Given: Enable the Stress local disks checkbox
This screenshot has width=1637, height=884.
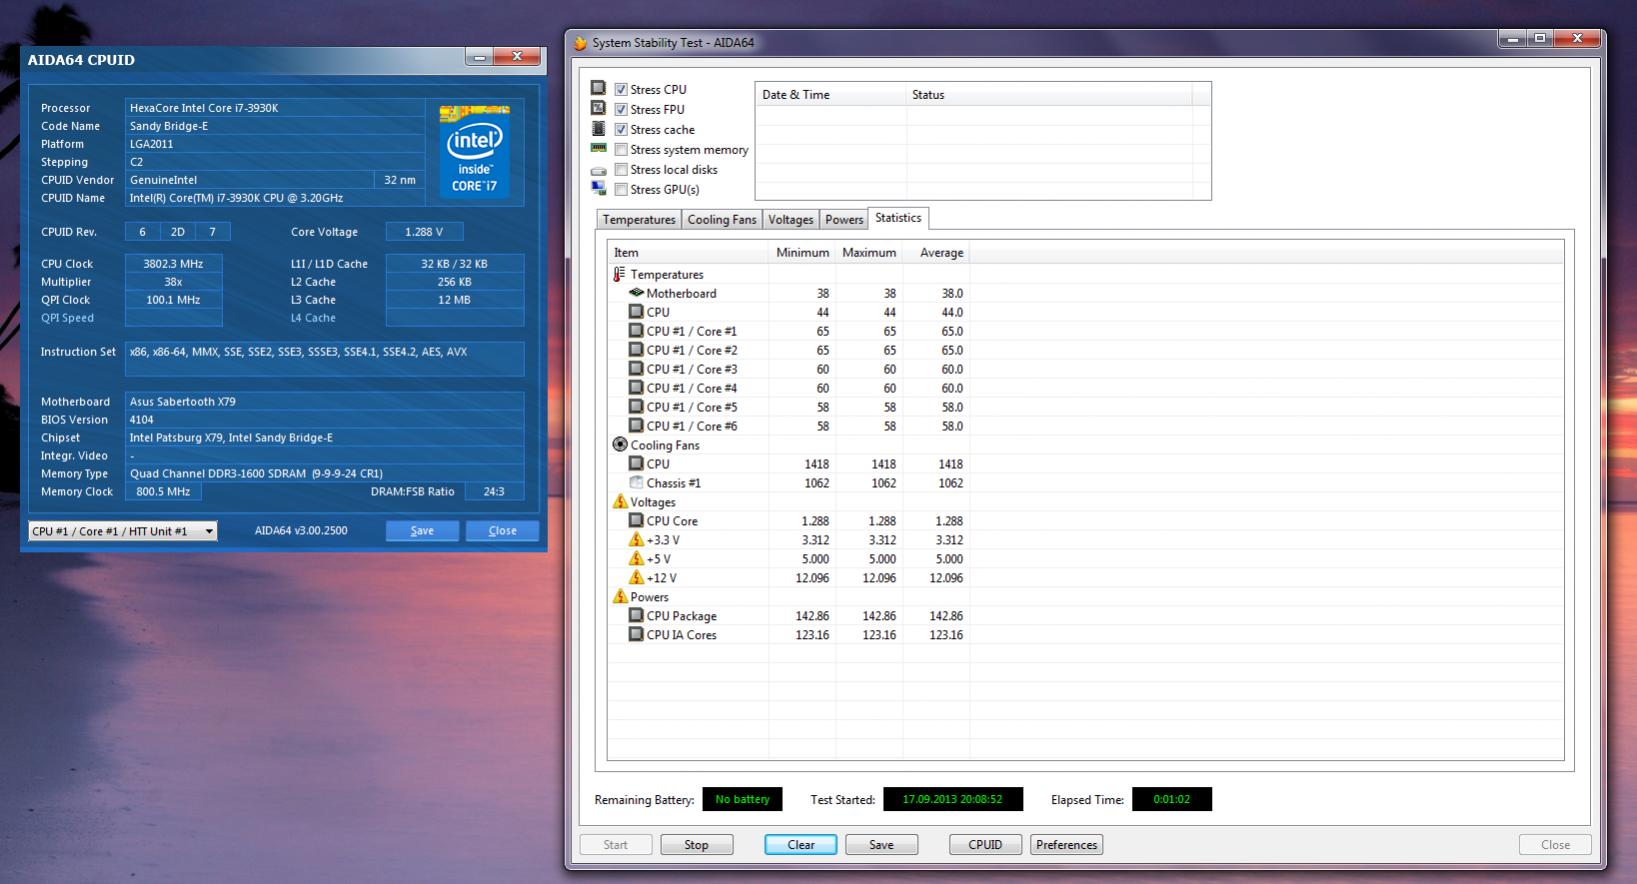Looking at the screenshot, I should pyautogui.click(x=621, y=170).
